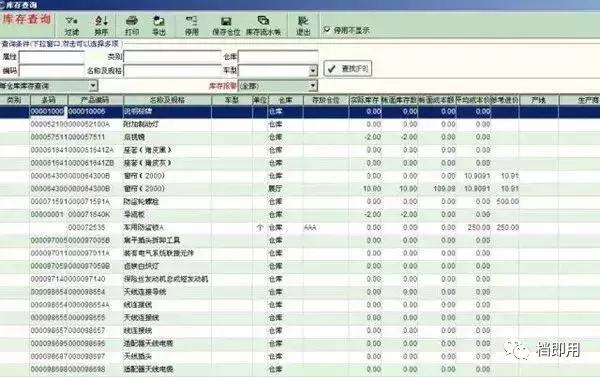Select the 车用防盗锁A name cell
The width and height of the screenshot is (600, 377).
coord(143,227)
